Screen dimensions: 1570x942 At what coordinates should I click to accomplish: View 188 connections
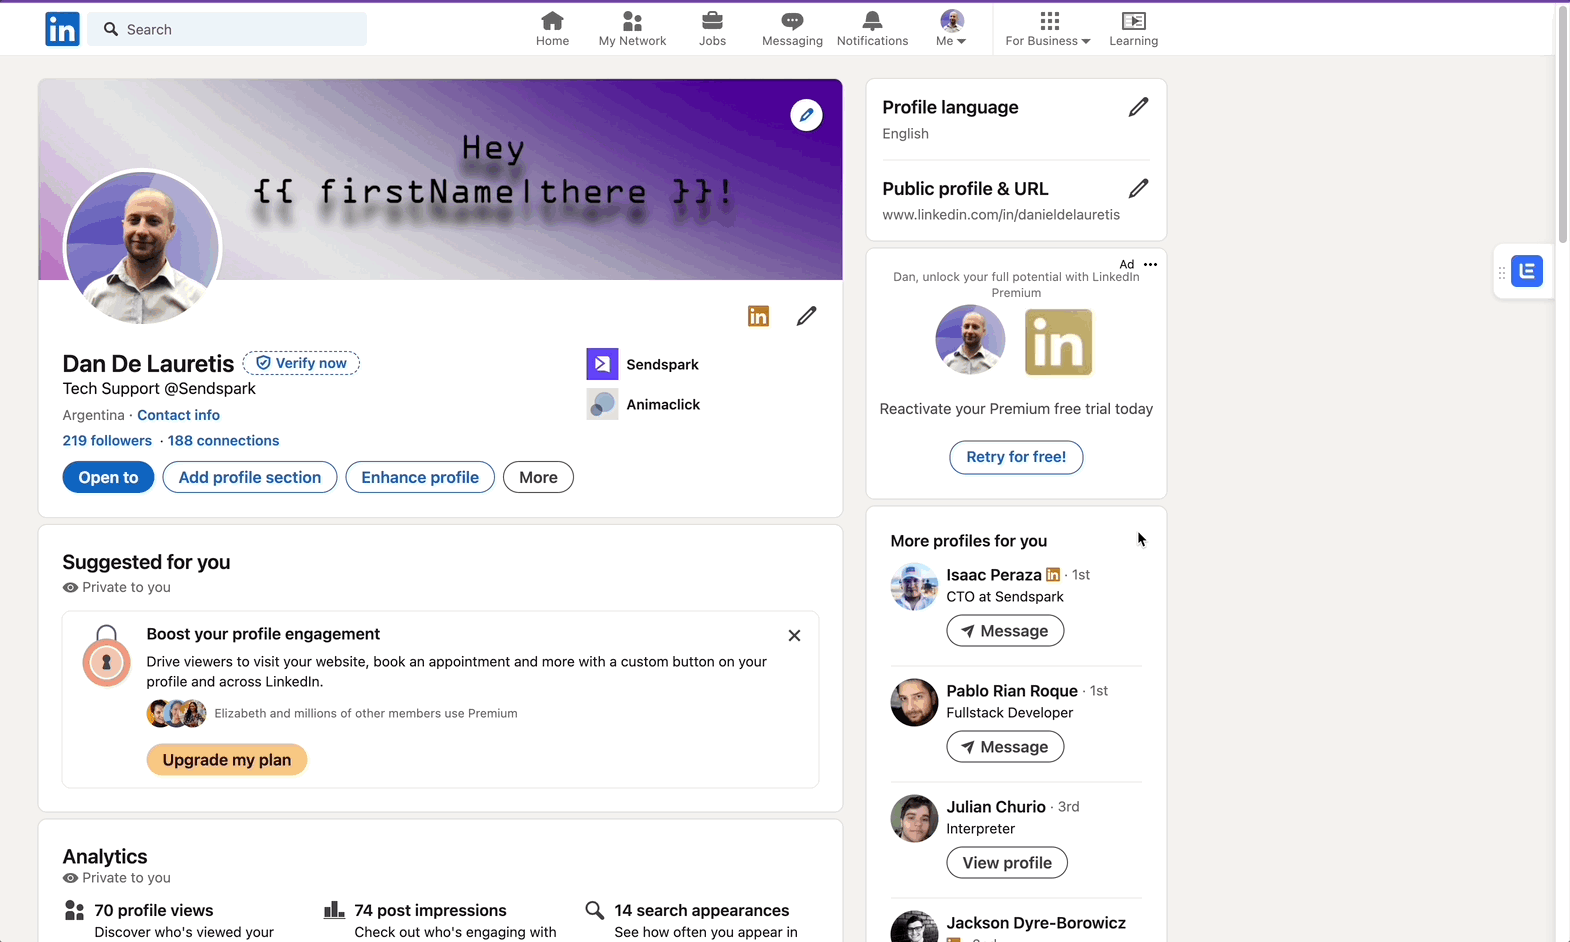(223, 441)
